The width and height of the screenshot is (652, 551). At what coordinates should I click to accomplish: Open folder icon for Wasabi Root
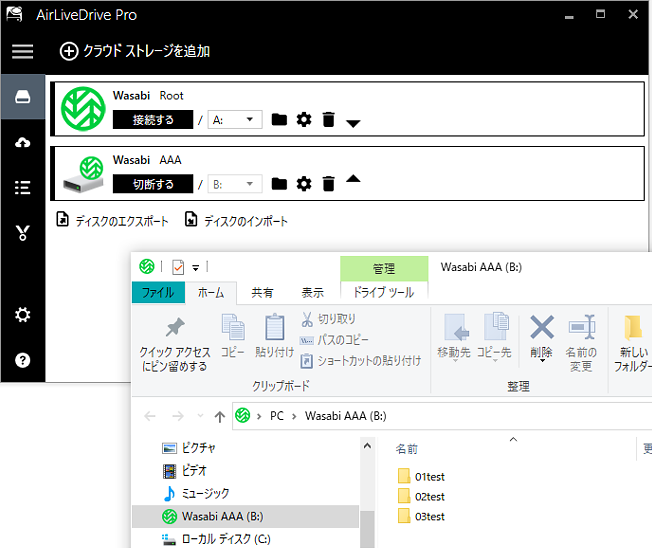pos(279,120)
